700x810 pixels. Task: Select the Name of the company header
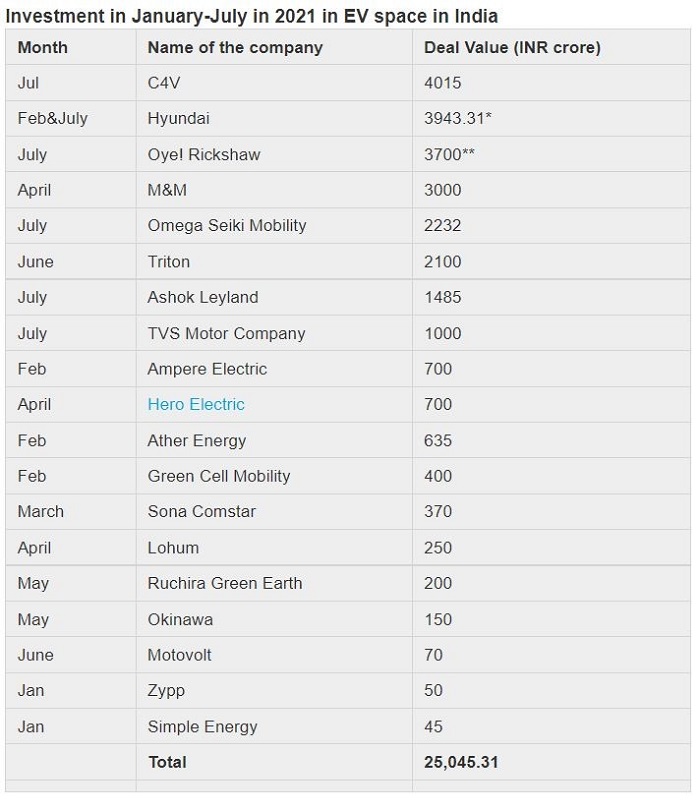(235, 48)
